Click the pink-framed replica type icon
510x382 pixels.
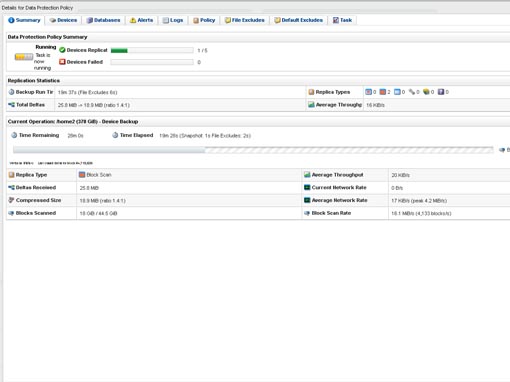click(368, 92)
